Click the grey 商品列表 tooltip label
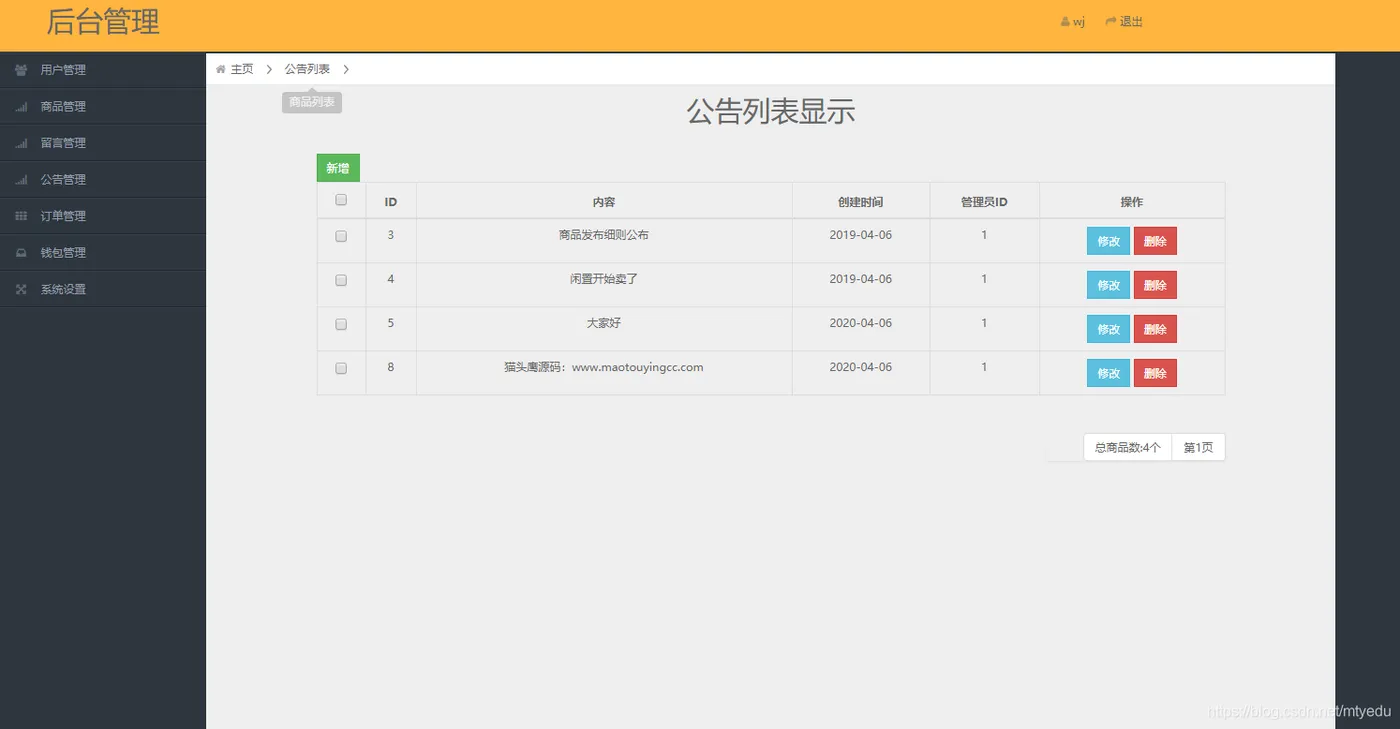 [312, 102]
